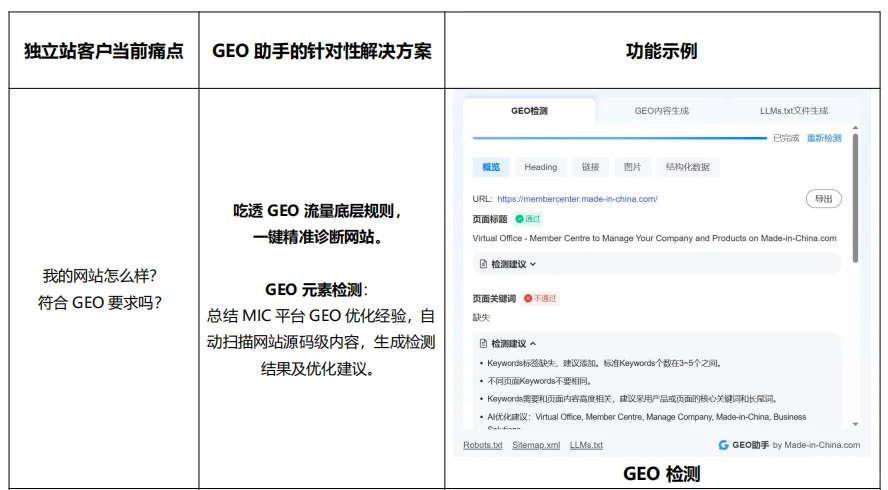888x490 pixels.
Task: Select the 结构化数据 sub-tab
Action: pyautogui.click(x=688, y=167)
